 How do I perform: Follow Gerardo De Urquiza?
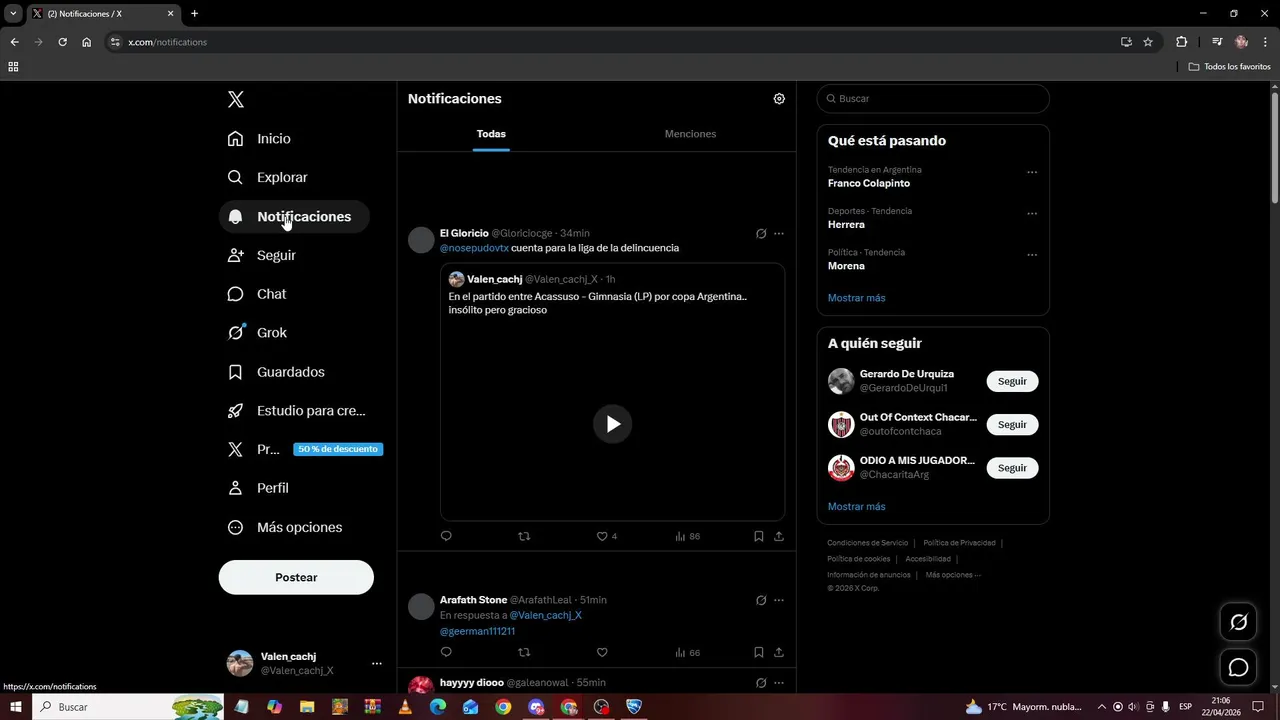1012,381
